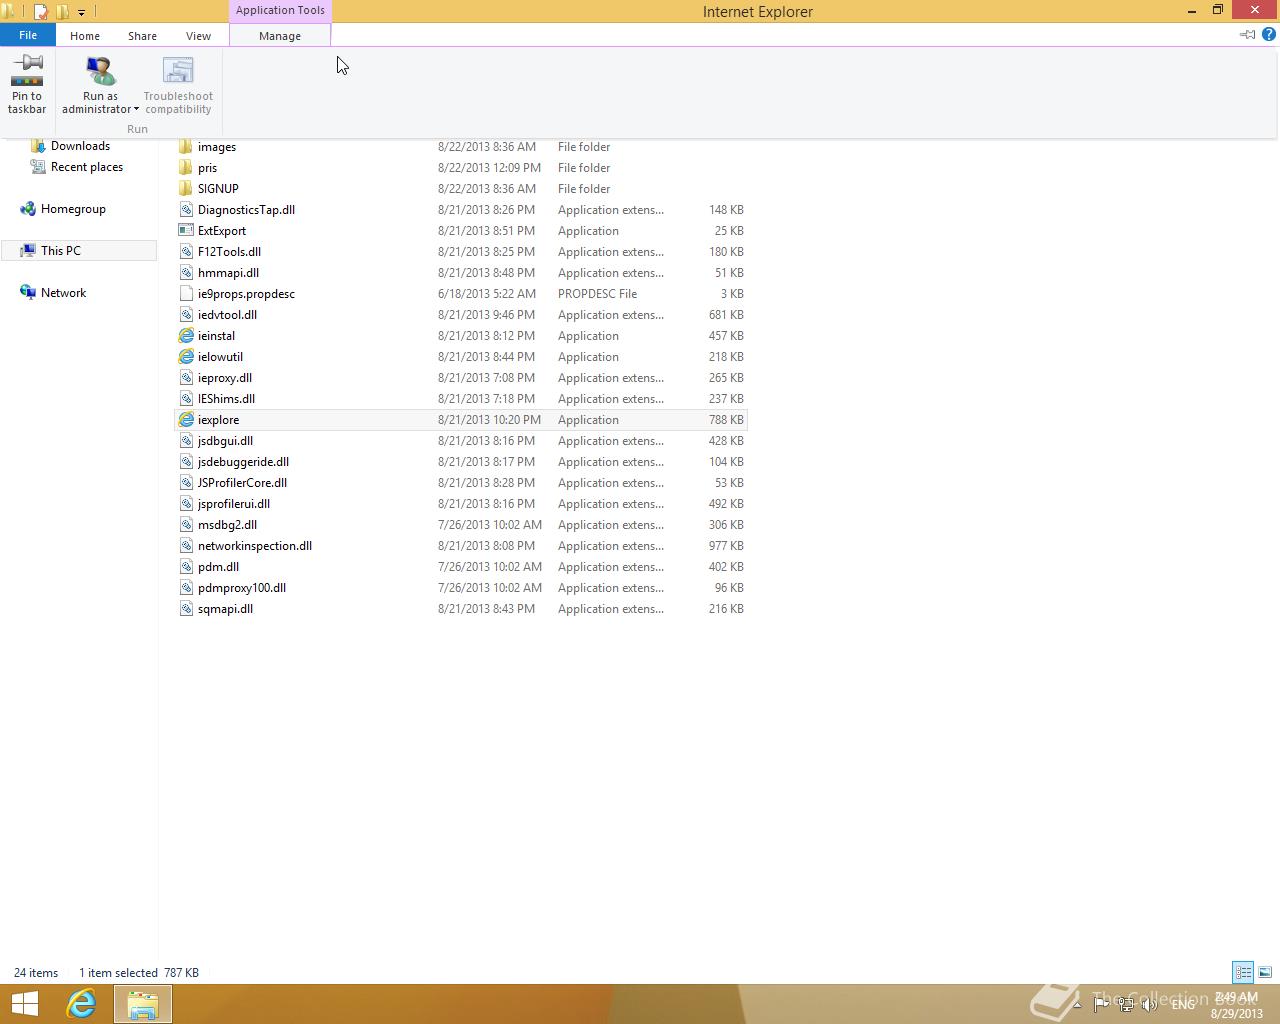Select the pdmproxy100.dll file name
This screenshot has width=1280, height=1024.
[x=242, y=588]
